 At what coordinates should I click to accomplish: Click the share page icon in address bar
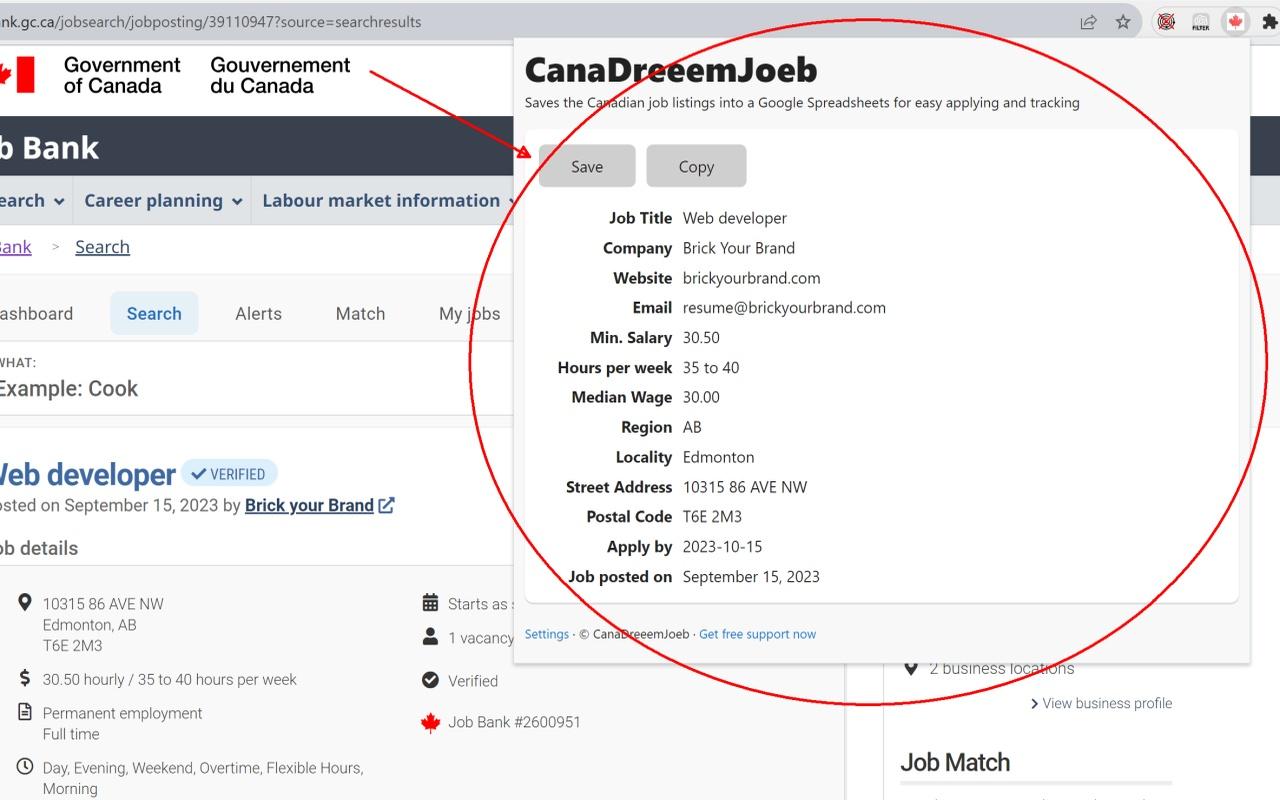(x=1088, y=22)
